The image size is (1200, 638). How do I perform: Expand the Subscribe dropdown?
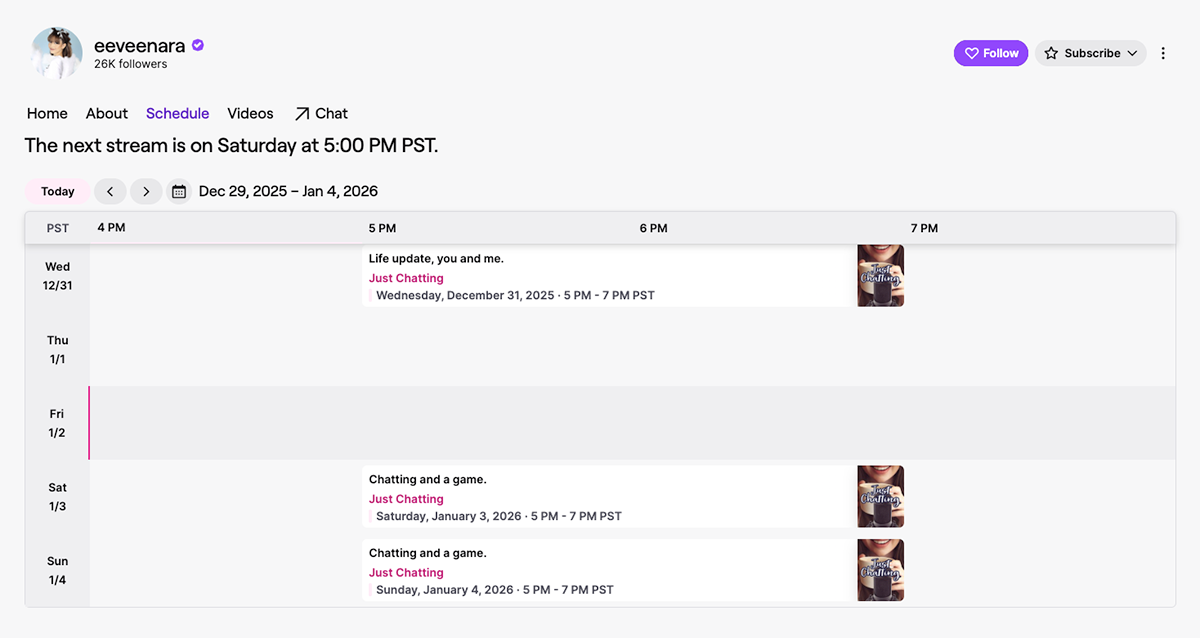[1091, 53]
